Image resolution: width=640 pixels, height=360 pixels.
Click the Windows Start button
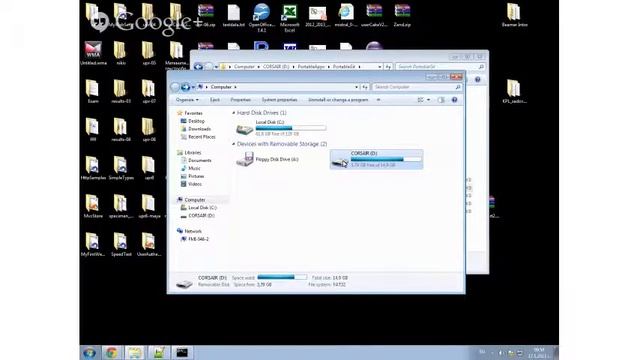tap(90, 353)
